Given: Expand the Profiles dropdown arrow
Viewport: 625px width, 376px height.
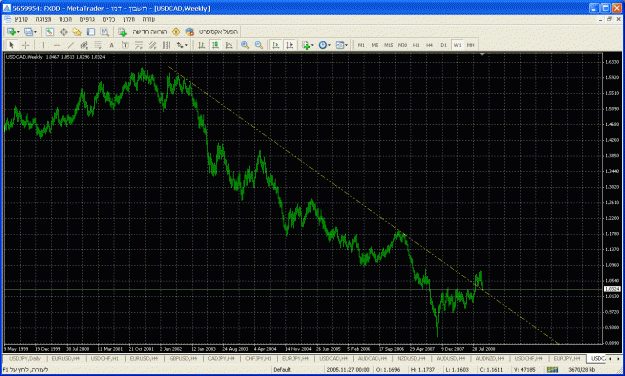Looking at the screenshot, I should pyautogui.click(x=35, y=32).
